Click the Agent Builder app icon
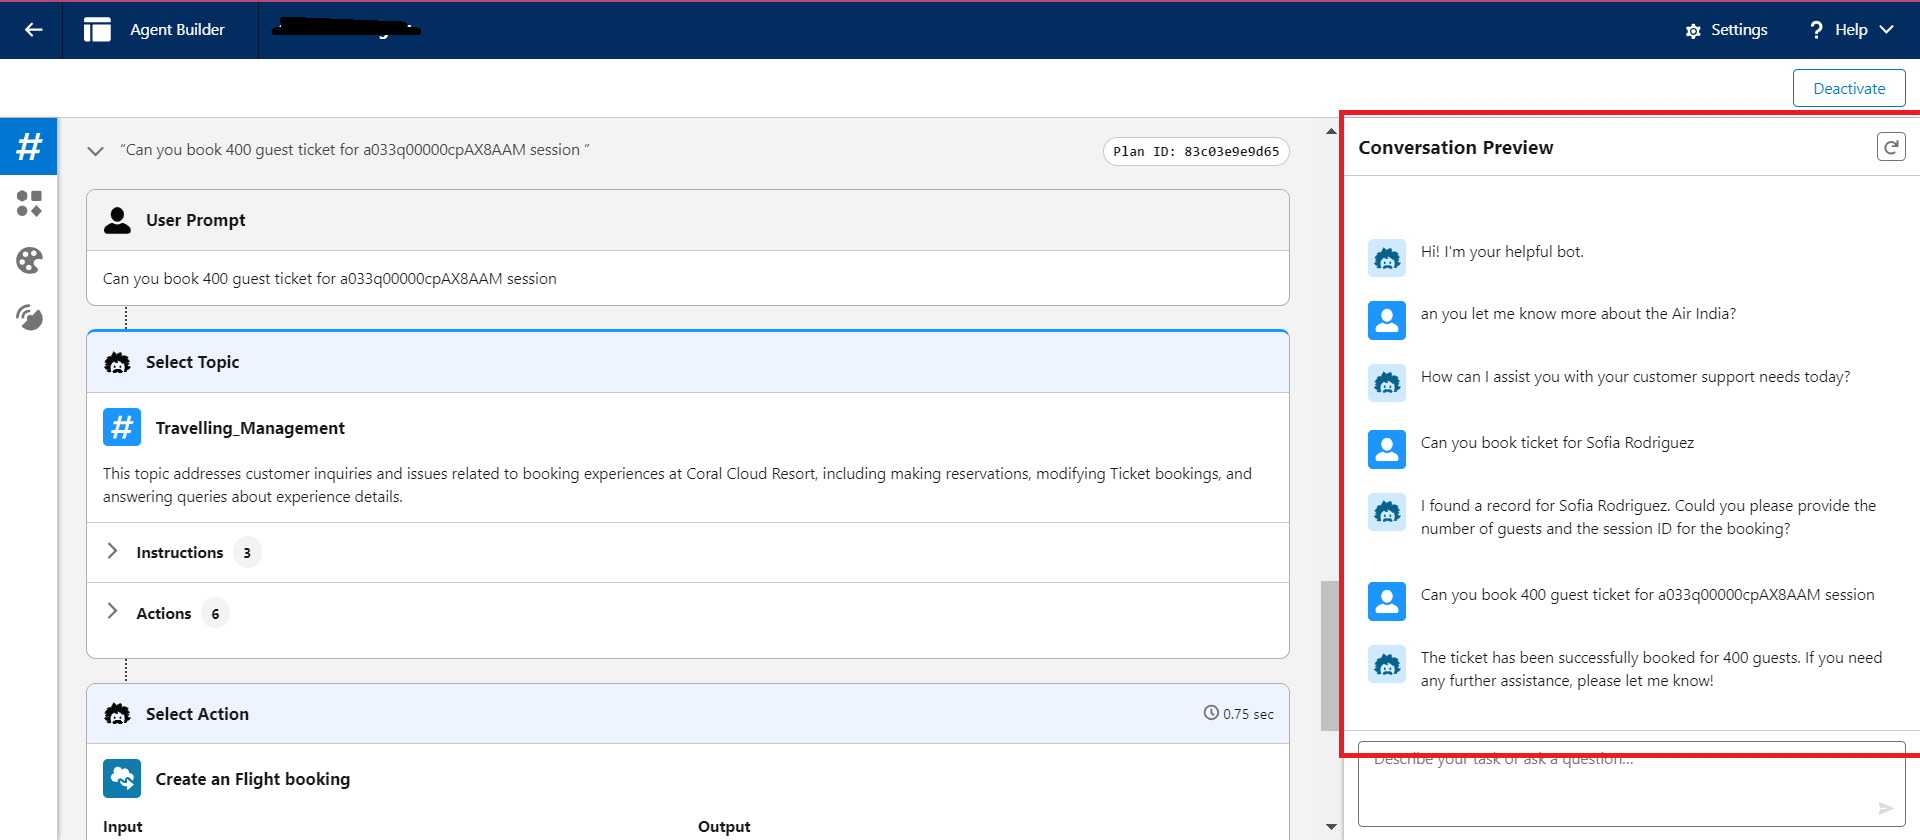The width and height of the screenshot is (1920, 840). click(x=97, y=30)
